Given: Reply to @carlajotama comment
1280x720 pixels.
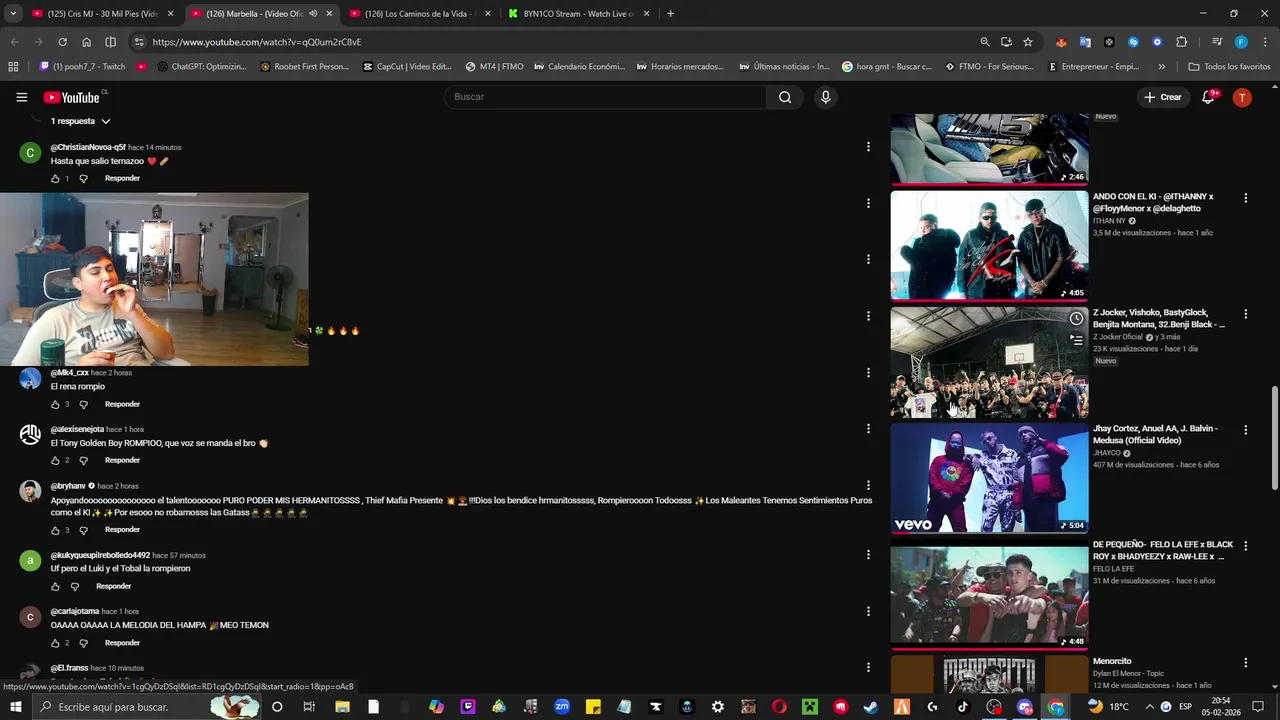Looking at the screenshot, I should click(x=122, y=643).
